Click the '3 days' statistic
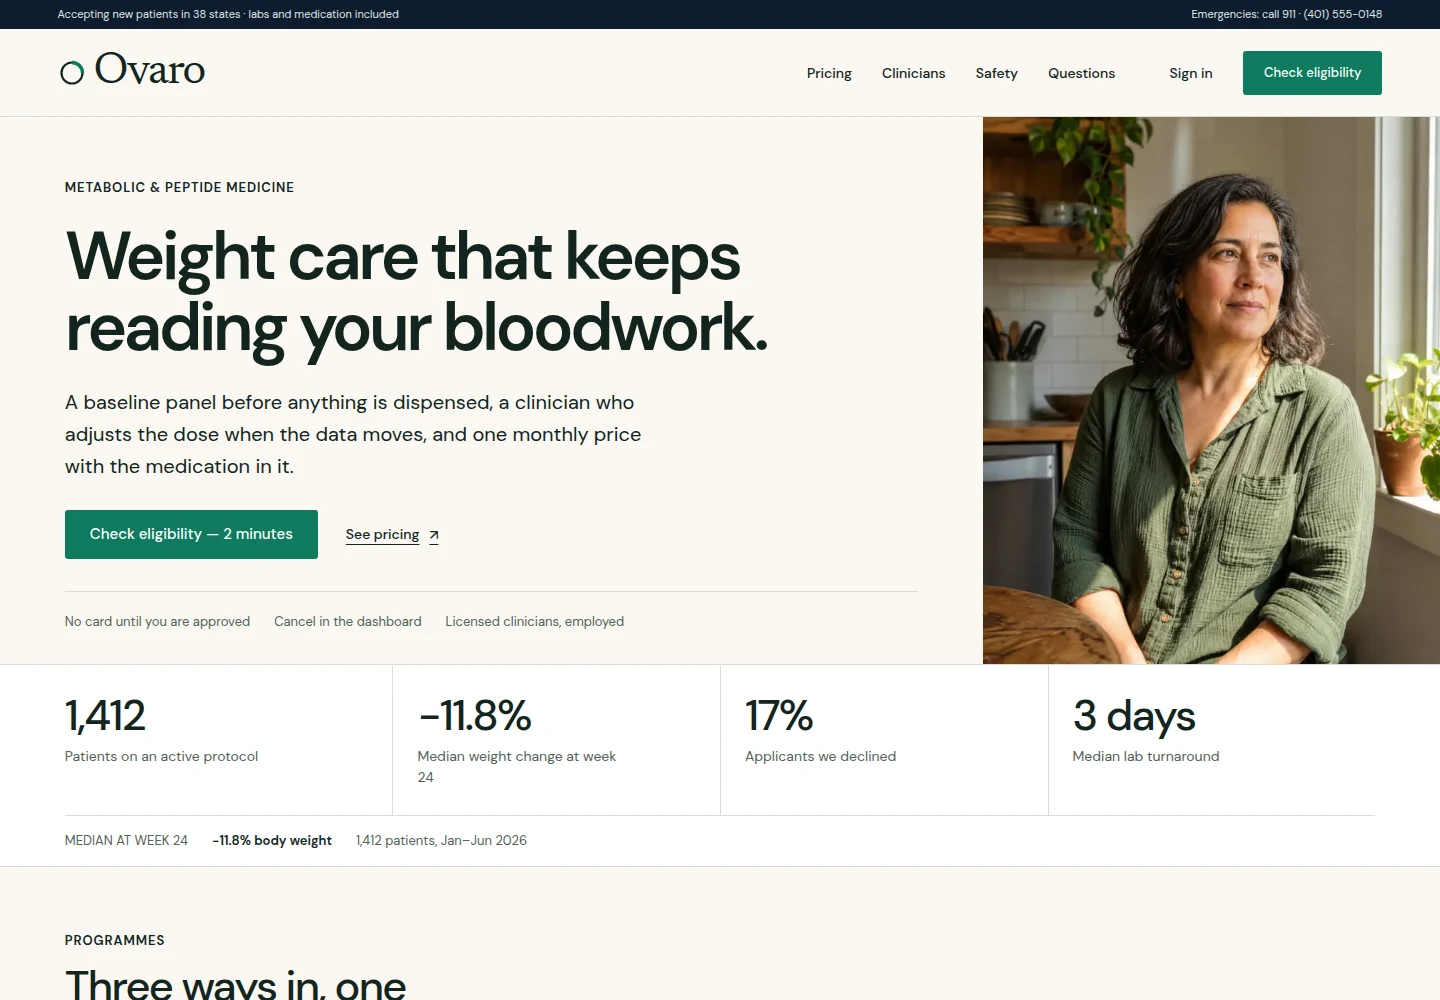Viewport: 1440px width, 1000px height. tap(1134, 716)
